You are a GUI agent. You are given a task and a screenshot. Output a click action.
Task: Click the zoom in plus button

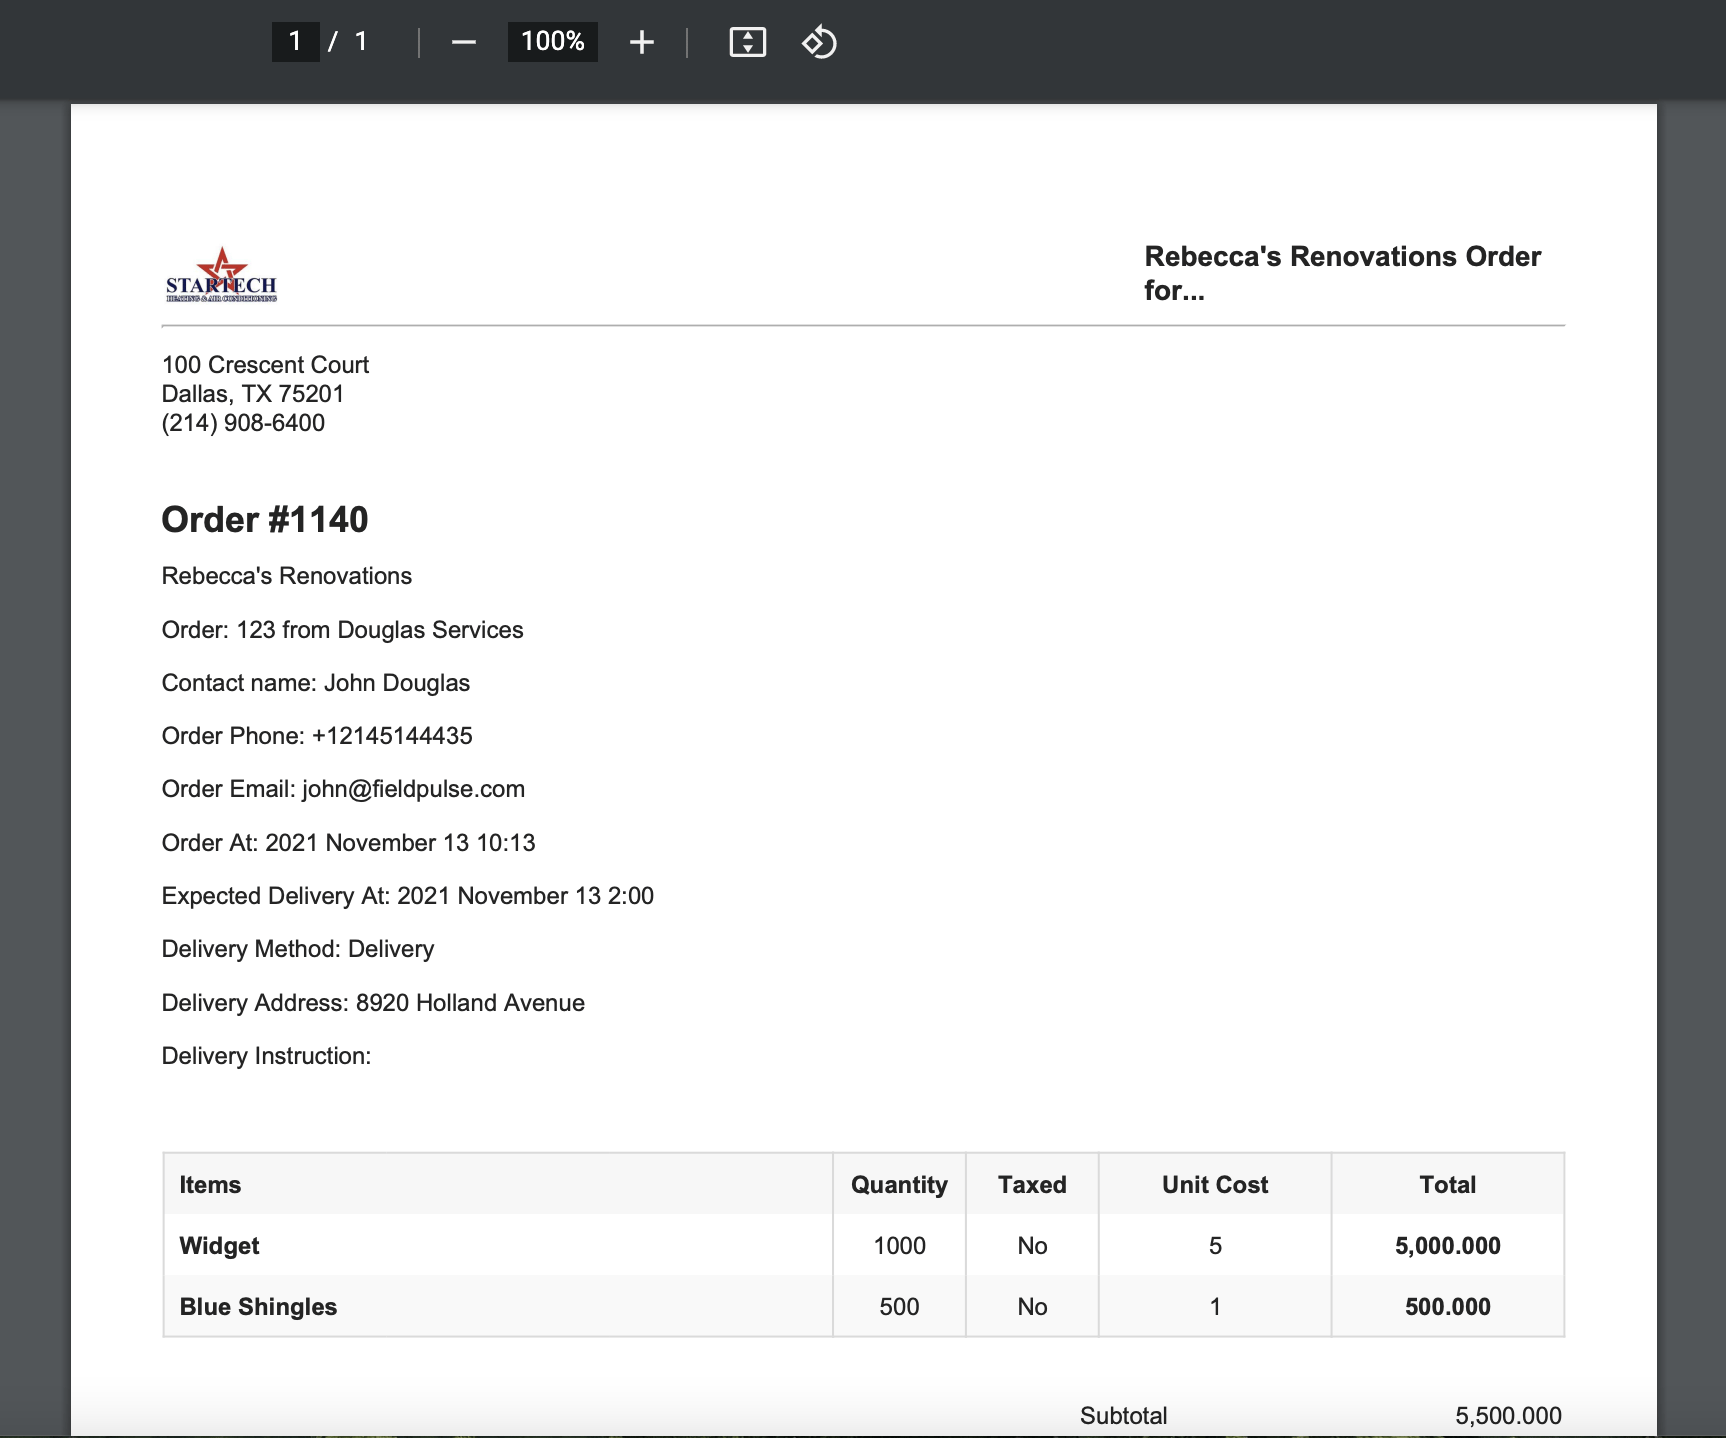642,42
